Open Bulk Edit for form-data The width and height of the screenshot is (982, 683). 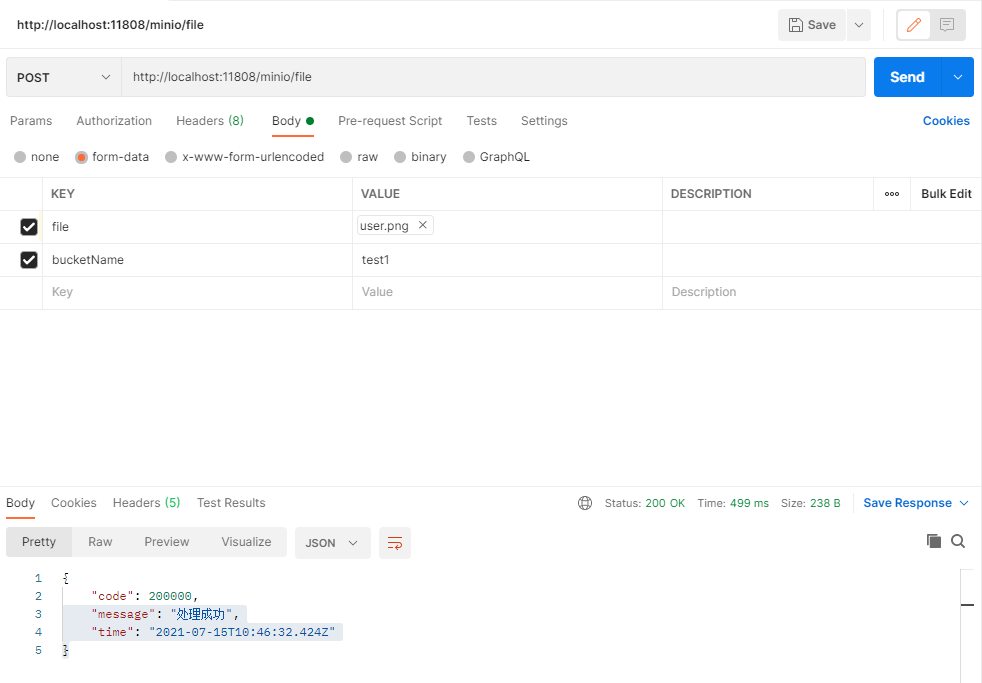click(x=945, y=193)
